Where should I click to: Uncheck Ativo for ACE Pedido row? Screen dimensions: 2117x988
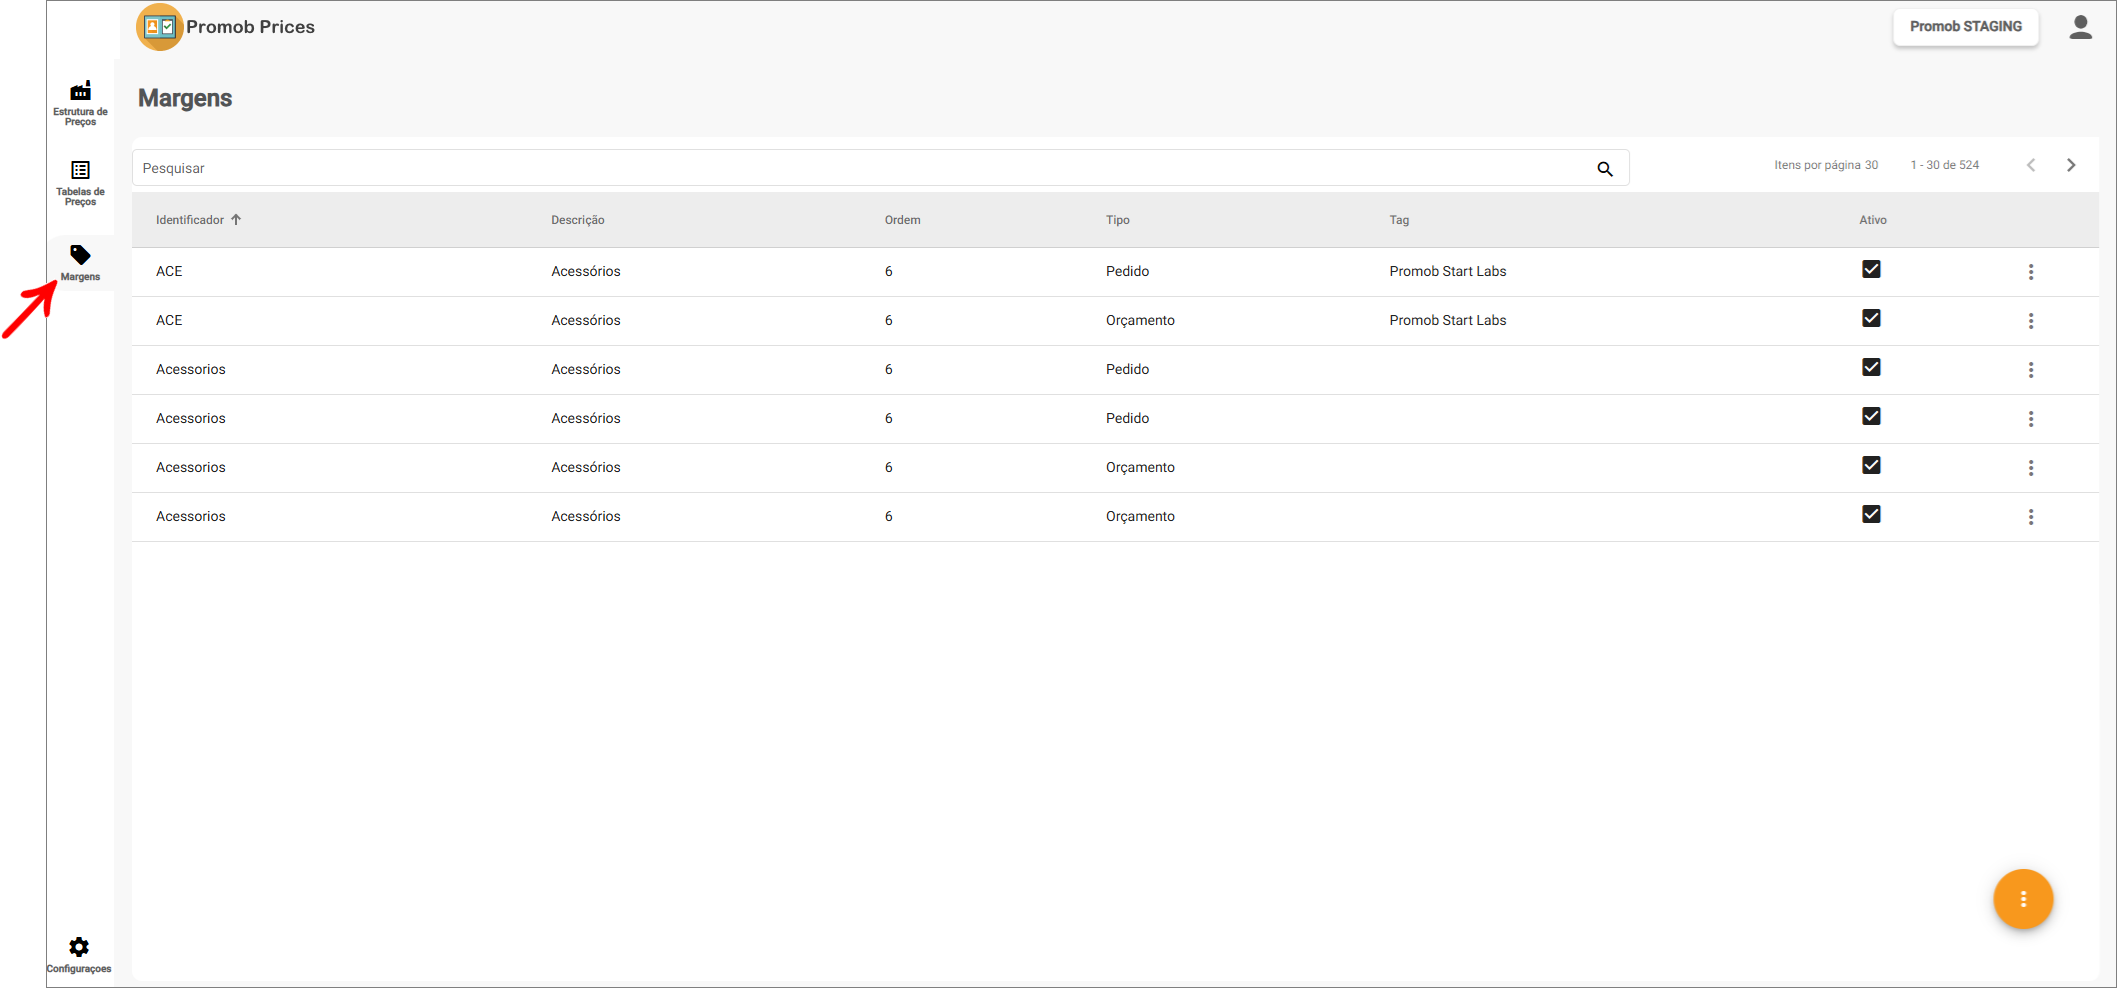pyautogui.click(x=1871, y=270)
